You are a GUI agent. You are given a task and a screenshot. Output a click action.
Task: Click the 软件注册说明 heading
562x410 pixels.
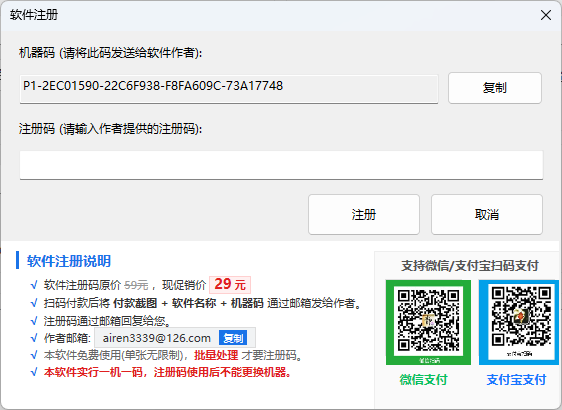69,261
